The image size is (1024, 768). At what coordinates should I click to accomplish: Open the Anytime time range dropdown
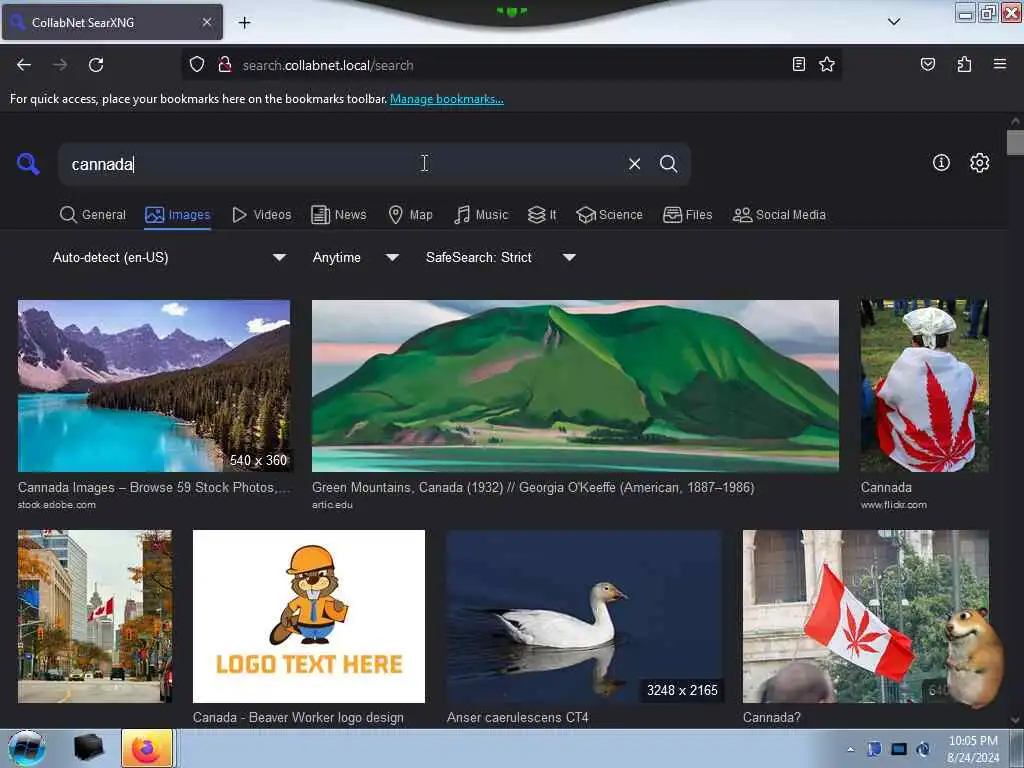355,257
